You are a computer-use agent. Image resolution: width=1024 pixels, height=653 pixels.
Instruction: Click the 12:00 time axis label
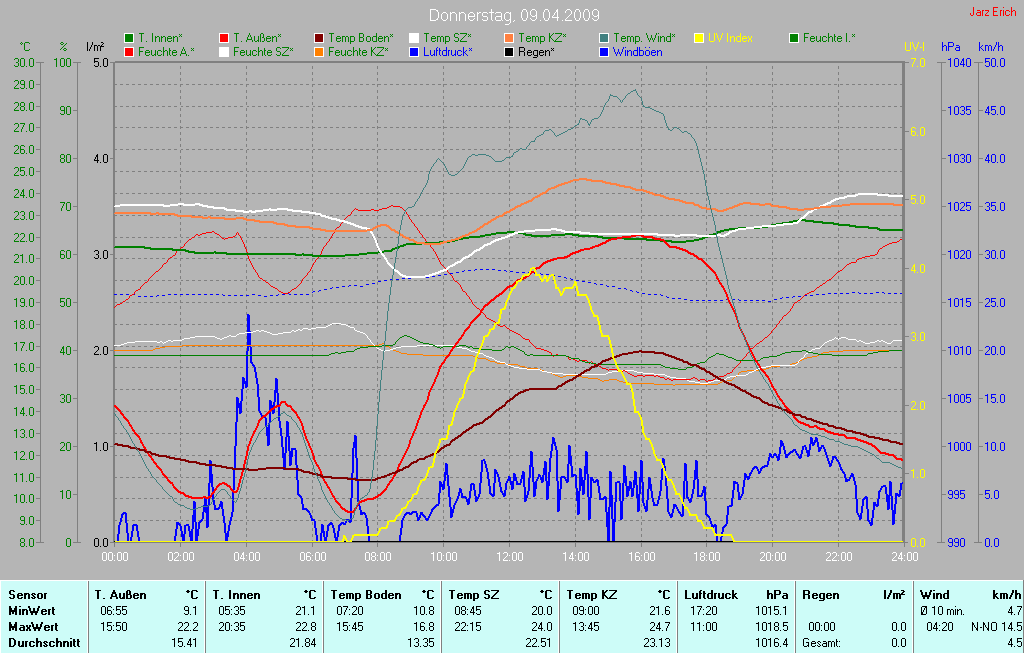click(x=509, y=557)
